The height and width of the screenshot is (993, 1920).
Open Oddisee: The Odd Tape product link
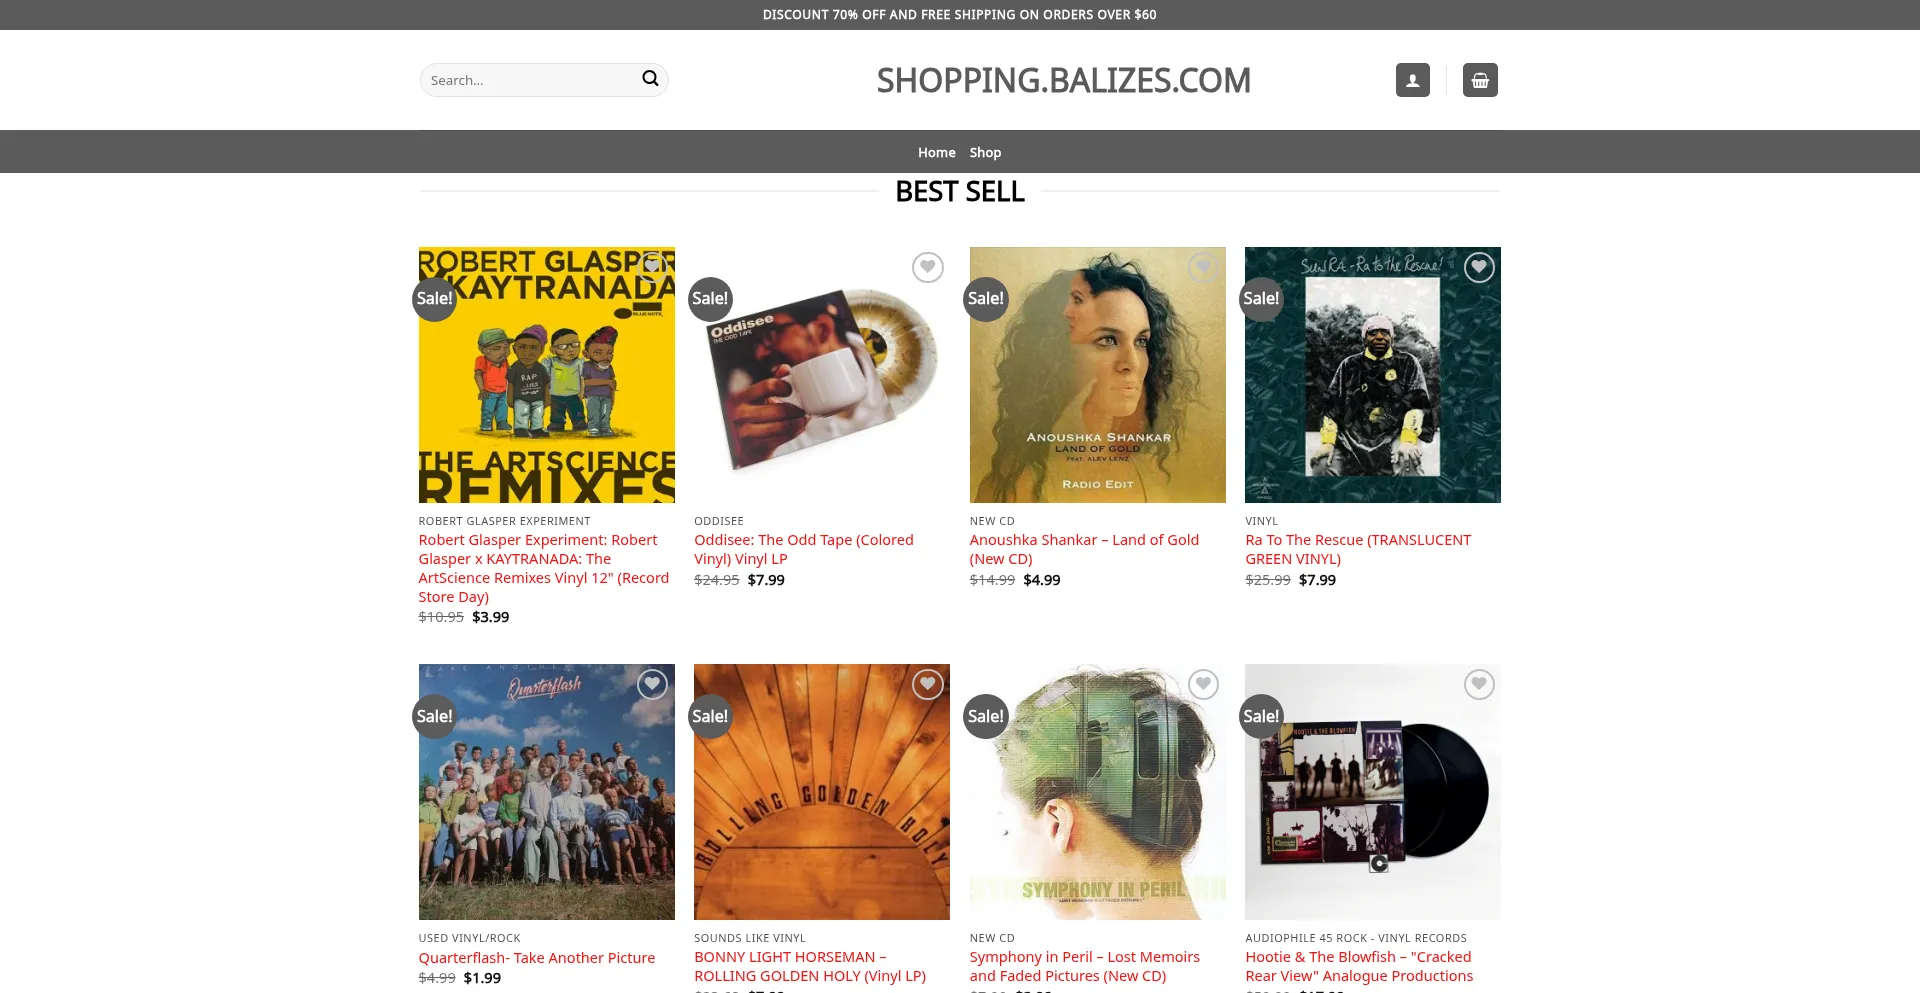coord(804,549)
